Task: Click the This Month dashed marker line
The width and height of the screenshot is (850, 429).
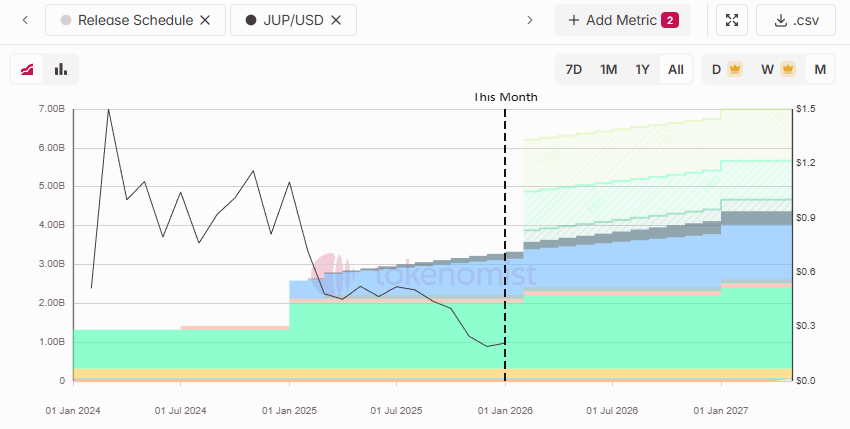Action: (x=505, y=200)
